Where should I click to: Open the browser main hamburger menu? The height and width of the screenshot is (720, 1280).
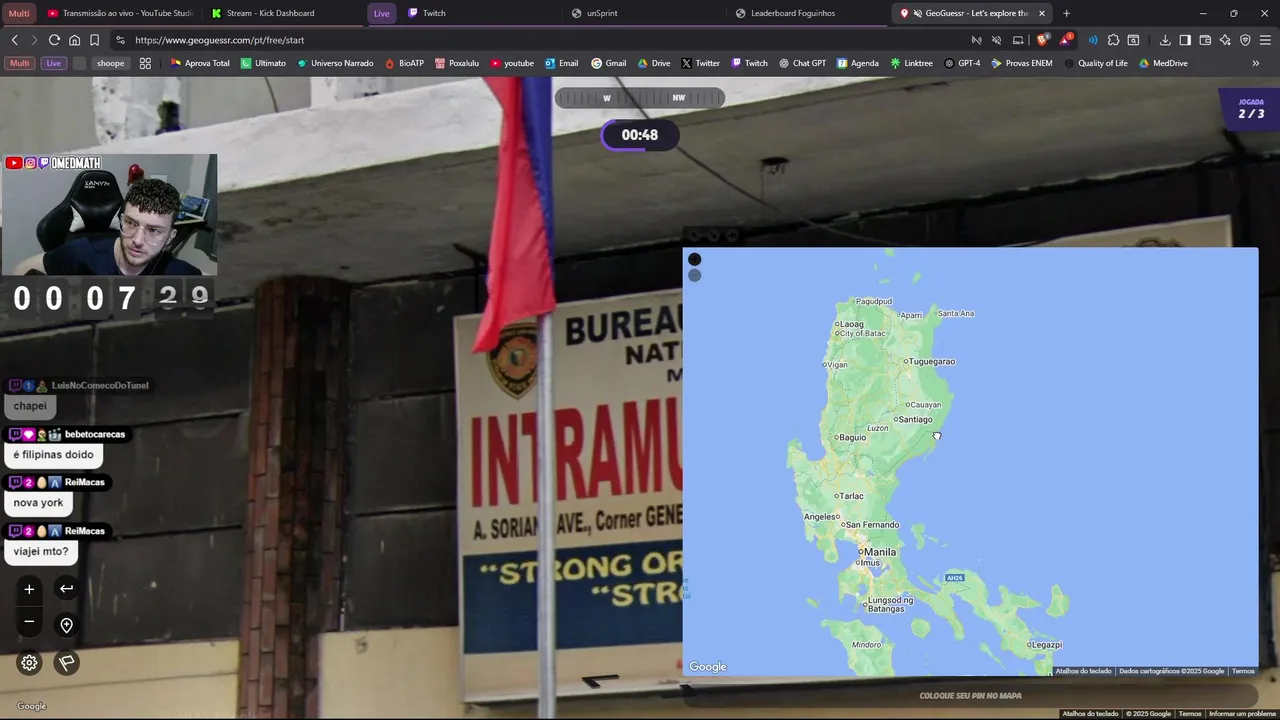pyautogui.click(x=1265, y=40)
